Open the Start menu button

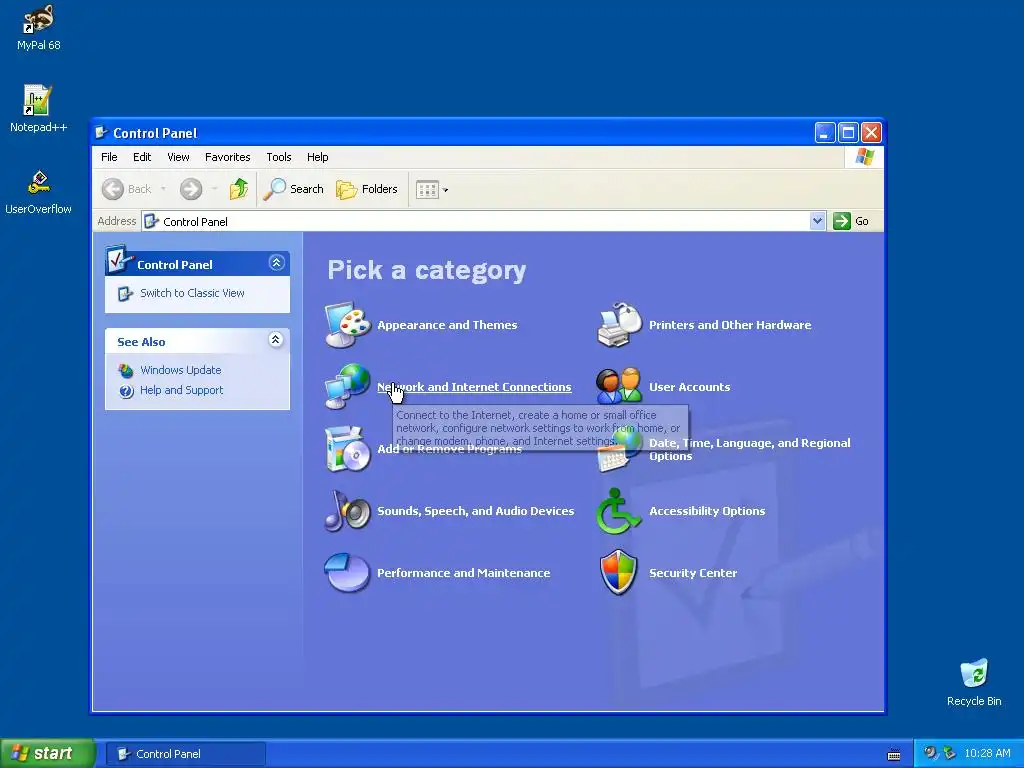[x=48, y=754]
